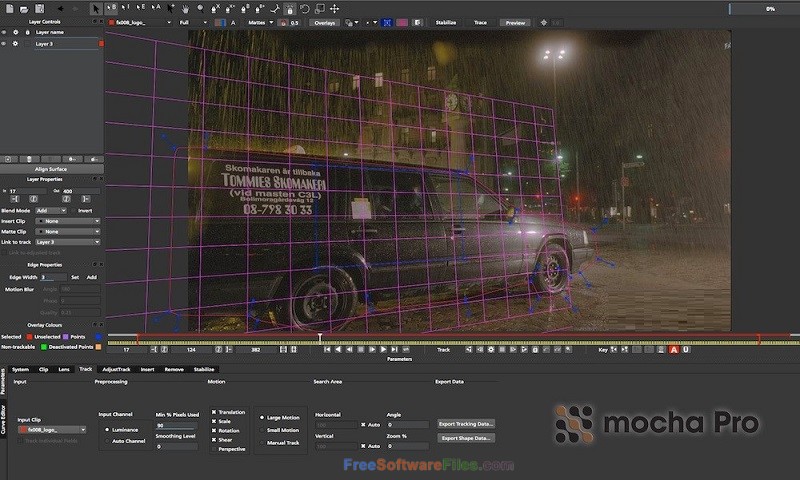
Task: Click the New Project file icon
Action: pyautogui.click(x=9, y=9)
